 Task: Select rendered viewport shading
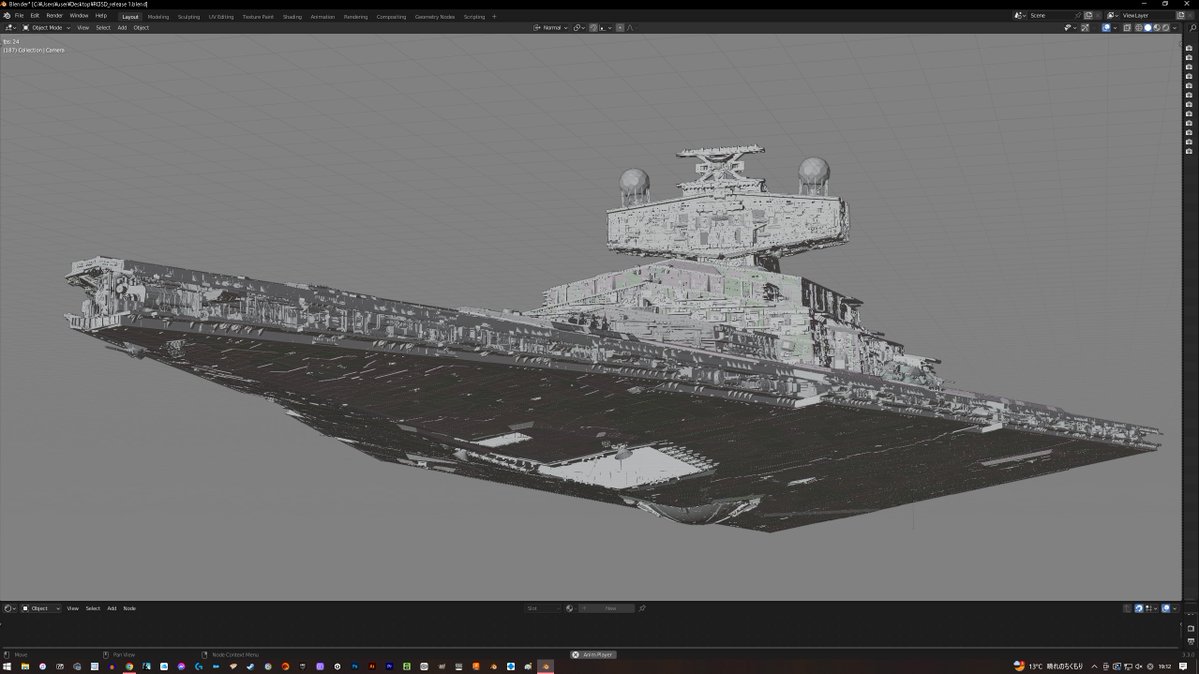[x=1166, y=28]
